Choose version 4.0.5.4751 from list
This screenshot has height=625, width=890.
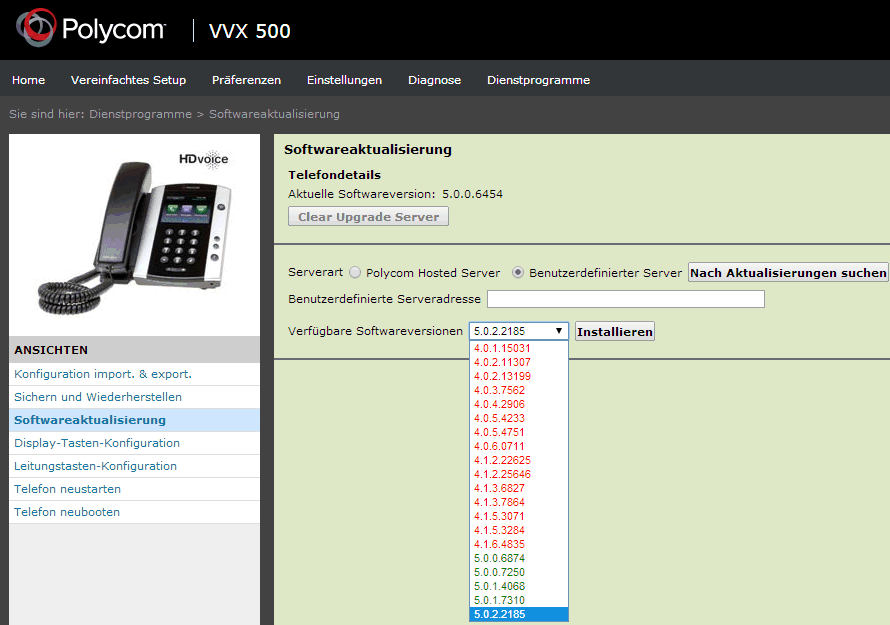519,432
